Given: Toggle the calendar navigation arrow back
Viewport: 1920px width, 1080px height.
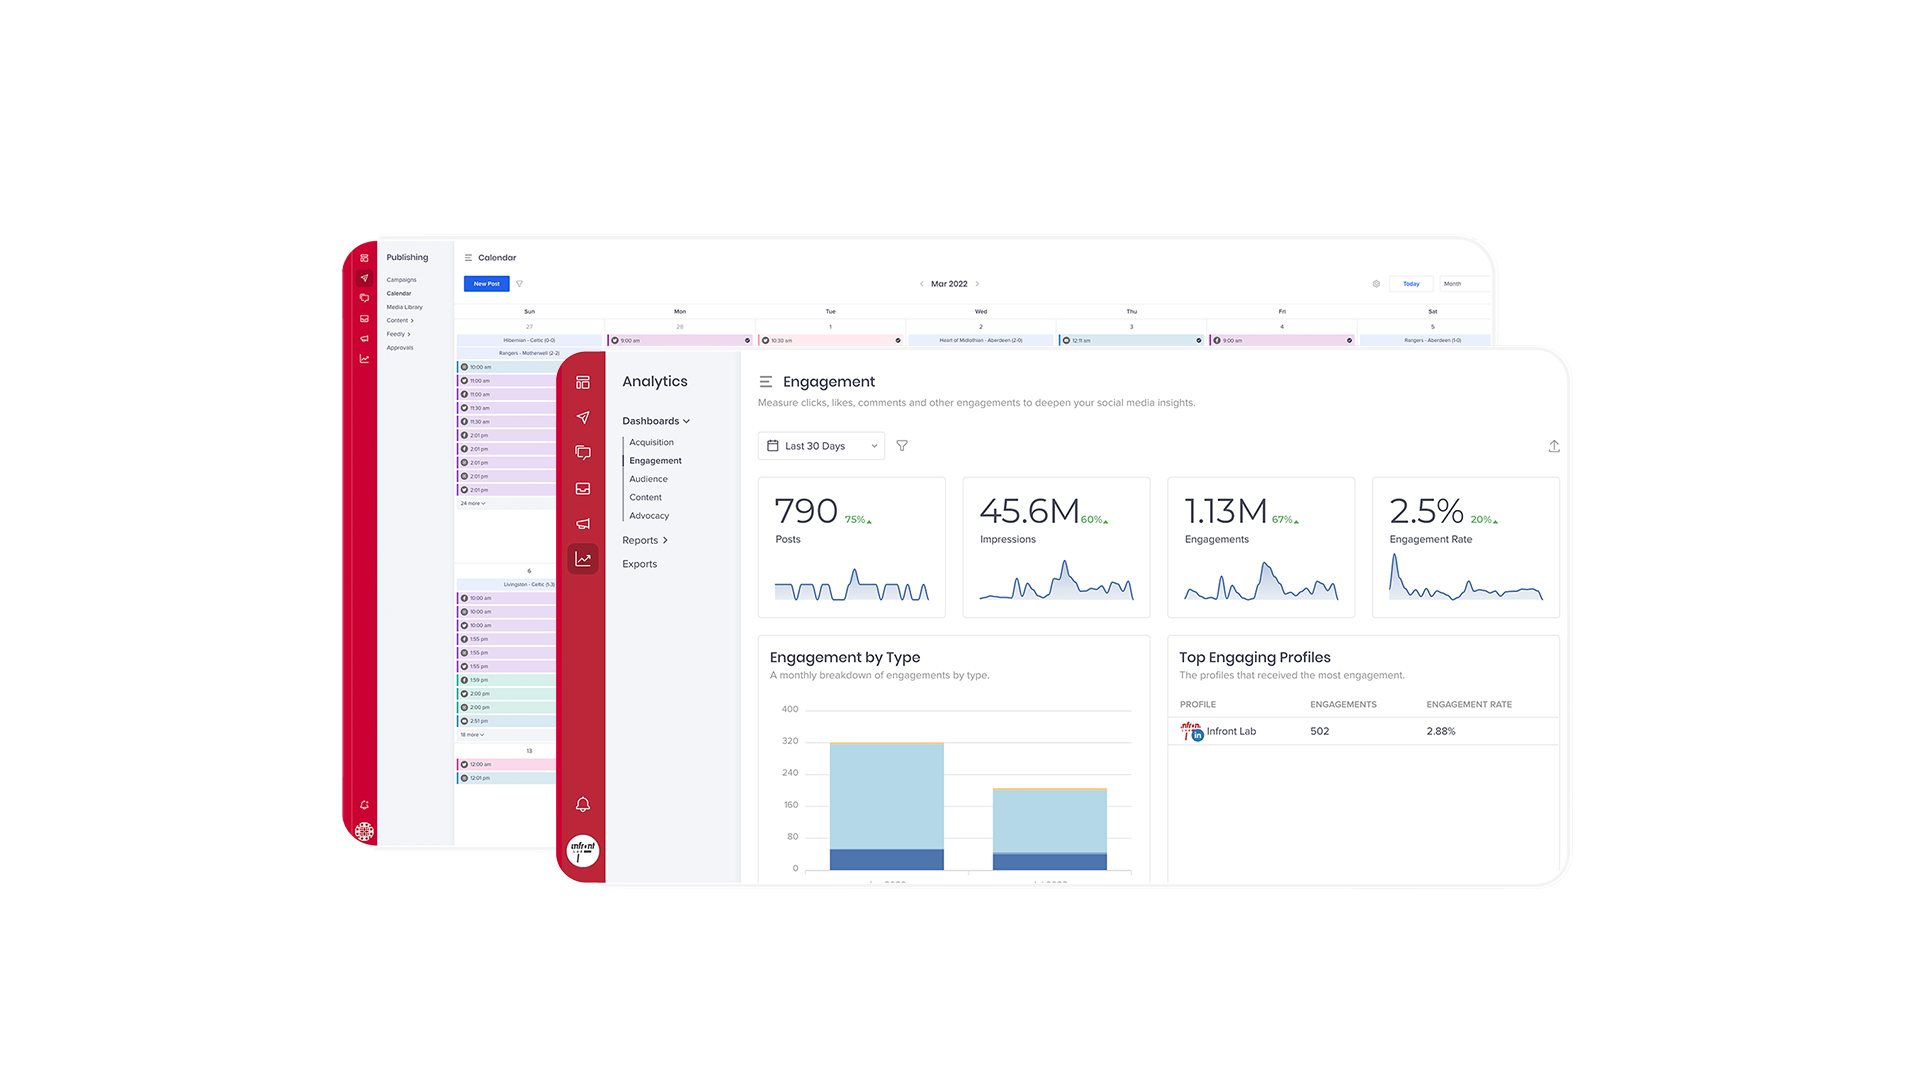Looking at the screenshot, I should tap(922, 284).
